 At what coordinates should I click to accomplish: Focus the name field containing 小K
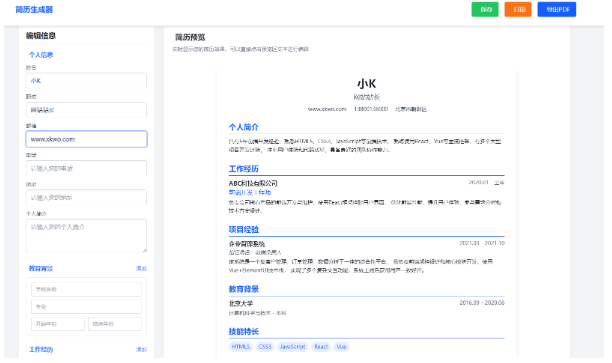click(86, 81)
